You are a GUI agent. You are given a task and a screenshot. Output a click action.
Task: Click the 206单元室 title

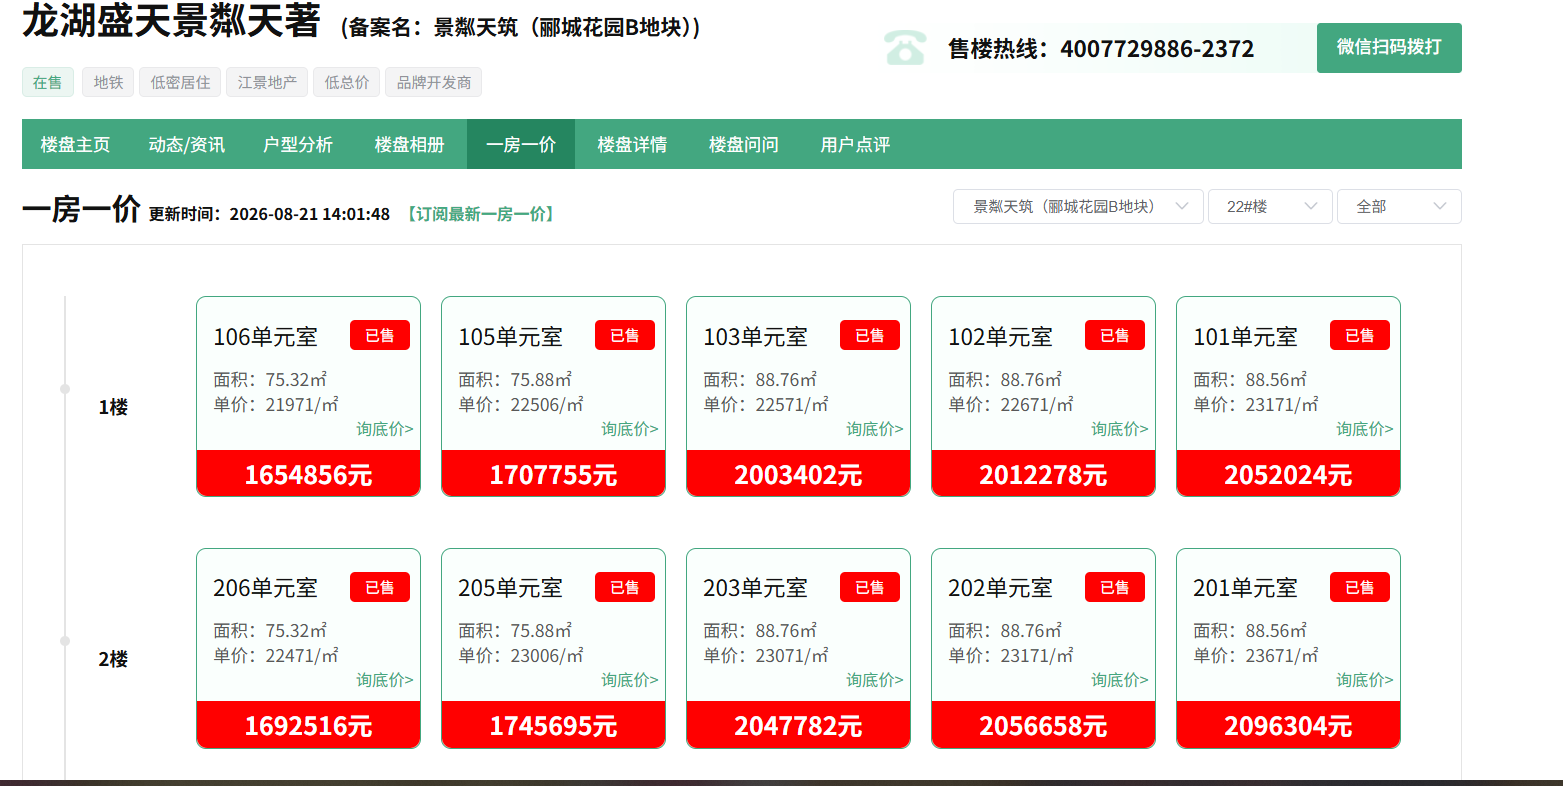tap(265, 588)
